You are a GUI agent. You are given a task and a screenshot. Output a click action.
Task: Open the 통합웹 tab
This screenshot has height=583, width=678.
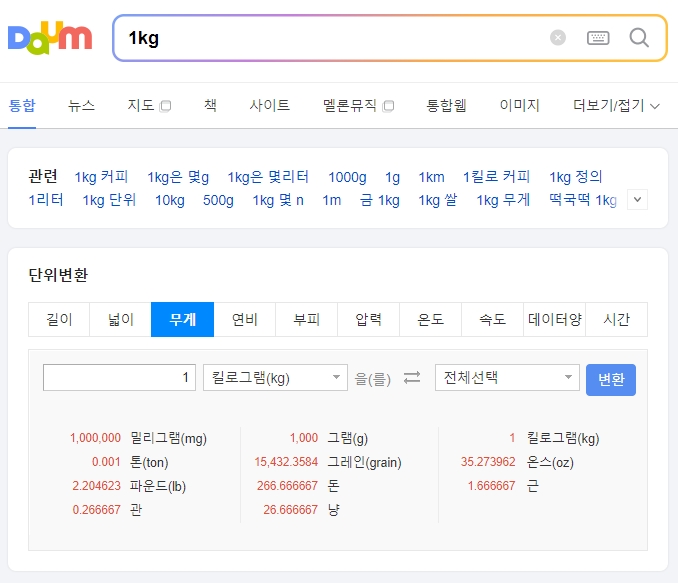point(446,106)
